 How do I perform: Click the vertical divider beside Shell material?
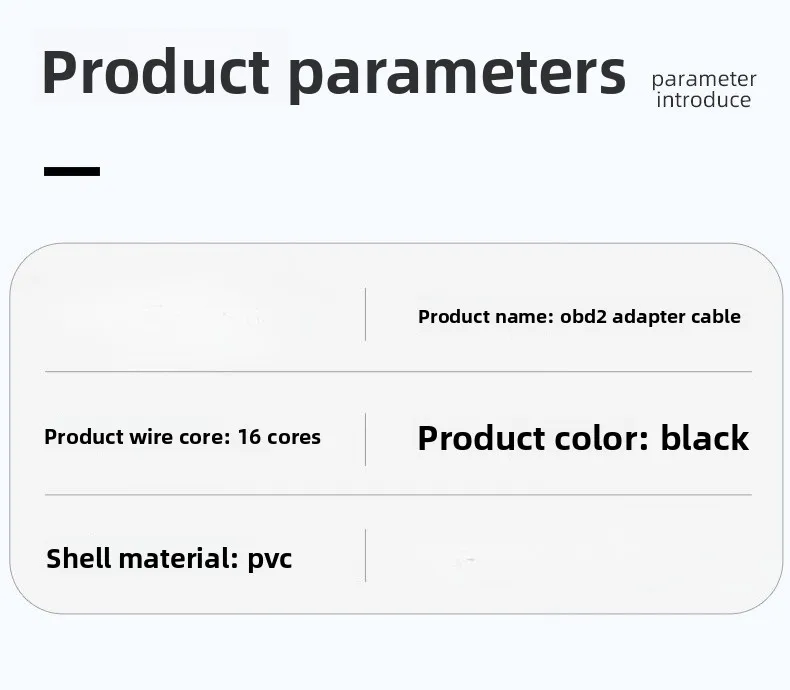point(365,555)
